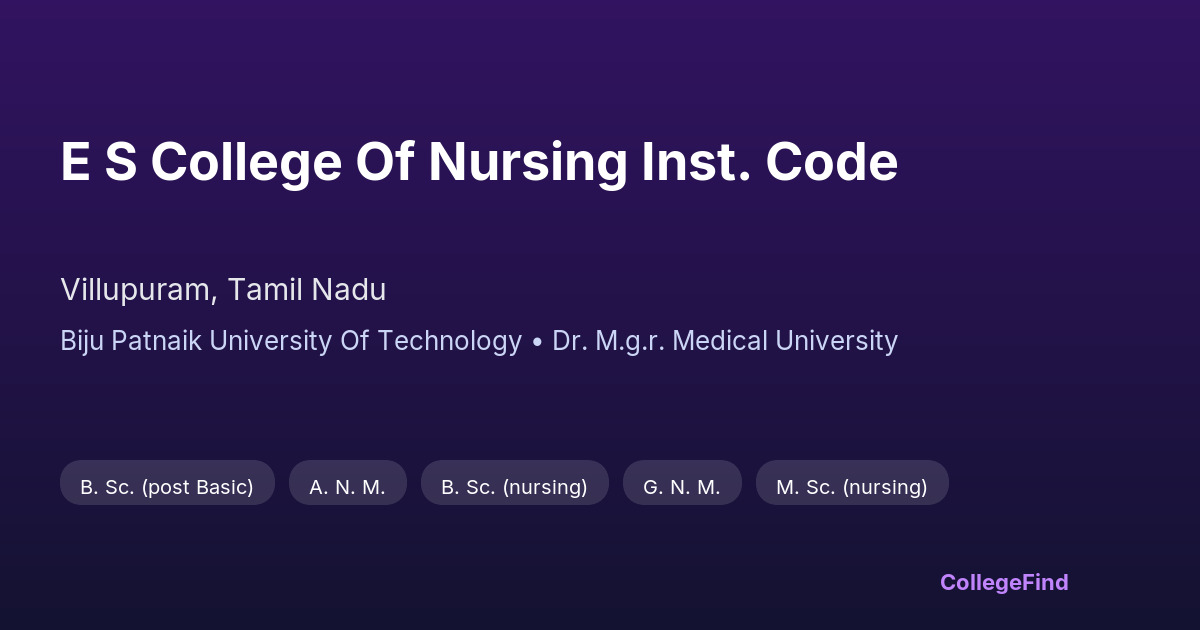Viewport: 1200px width, 630px height.
Task: Pick the G. N. M. course chip
Action: coord(682,487)
